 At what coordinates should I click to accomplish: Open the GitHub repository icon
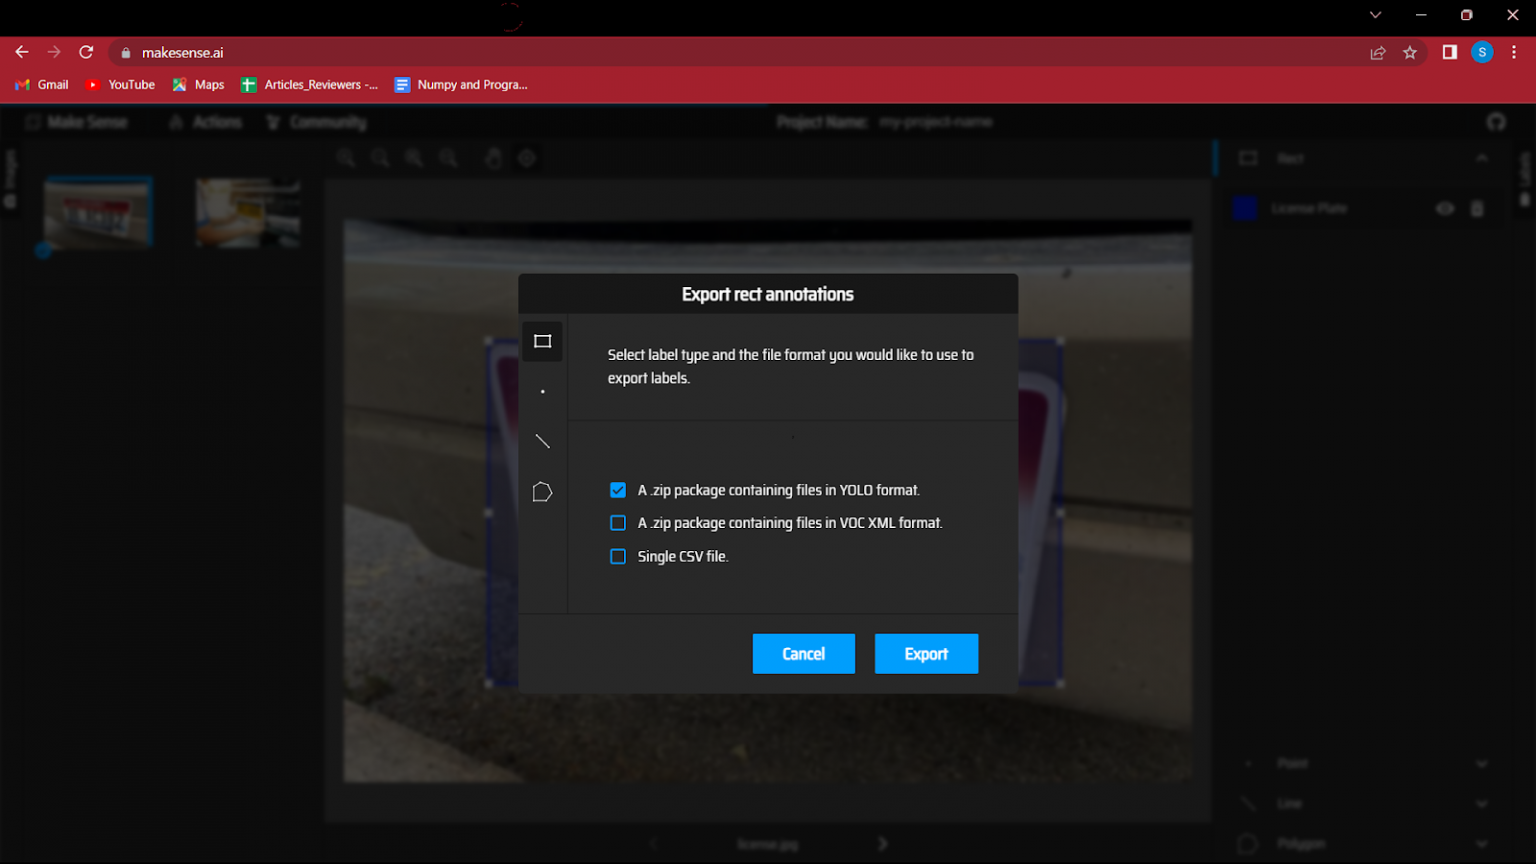(1495, 121)
